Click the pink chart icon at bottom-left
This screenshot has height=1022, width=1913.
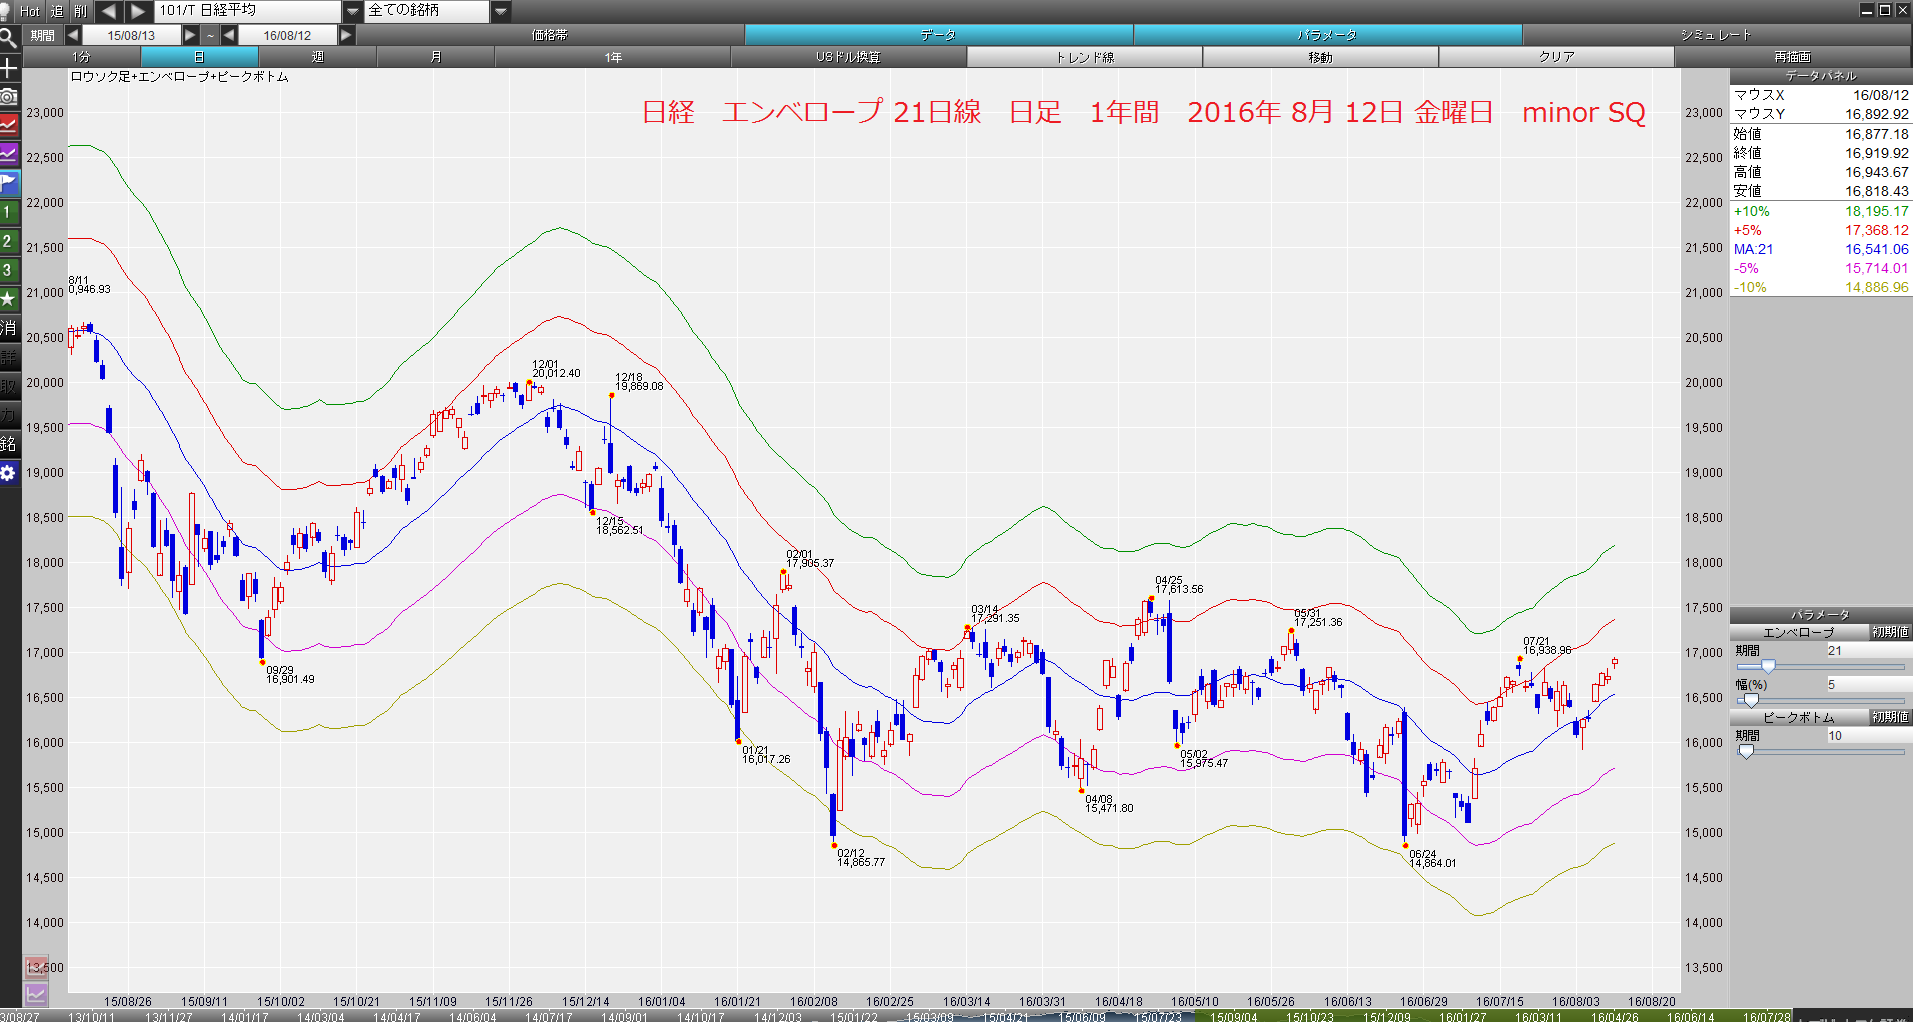pos(36,968)
